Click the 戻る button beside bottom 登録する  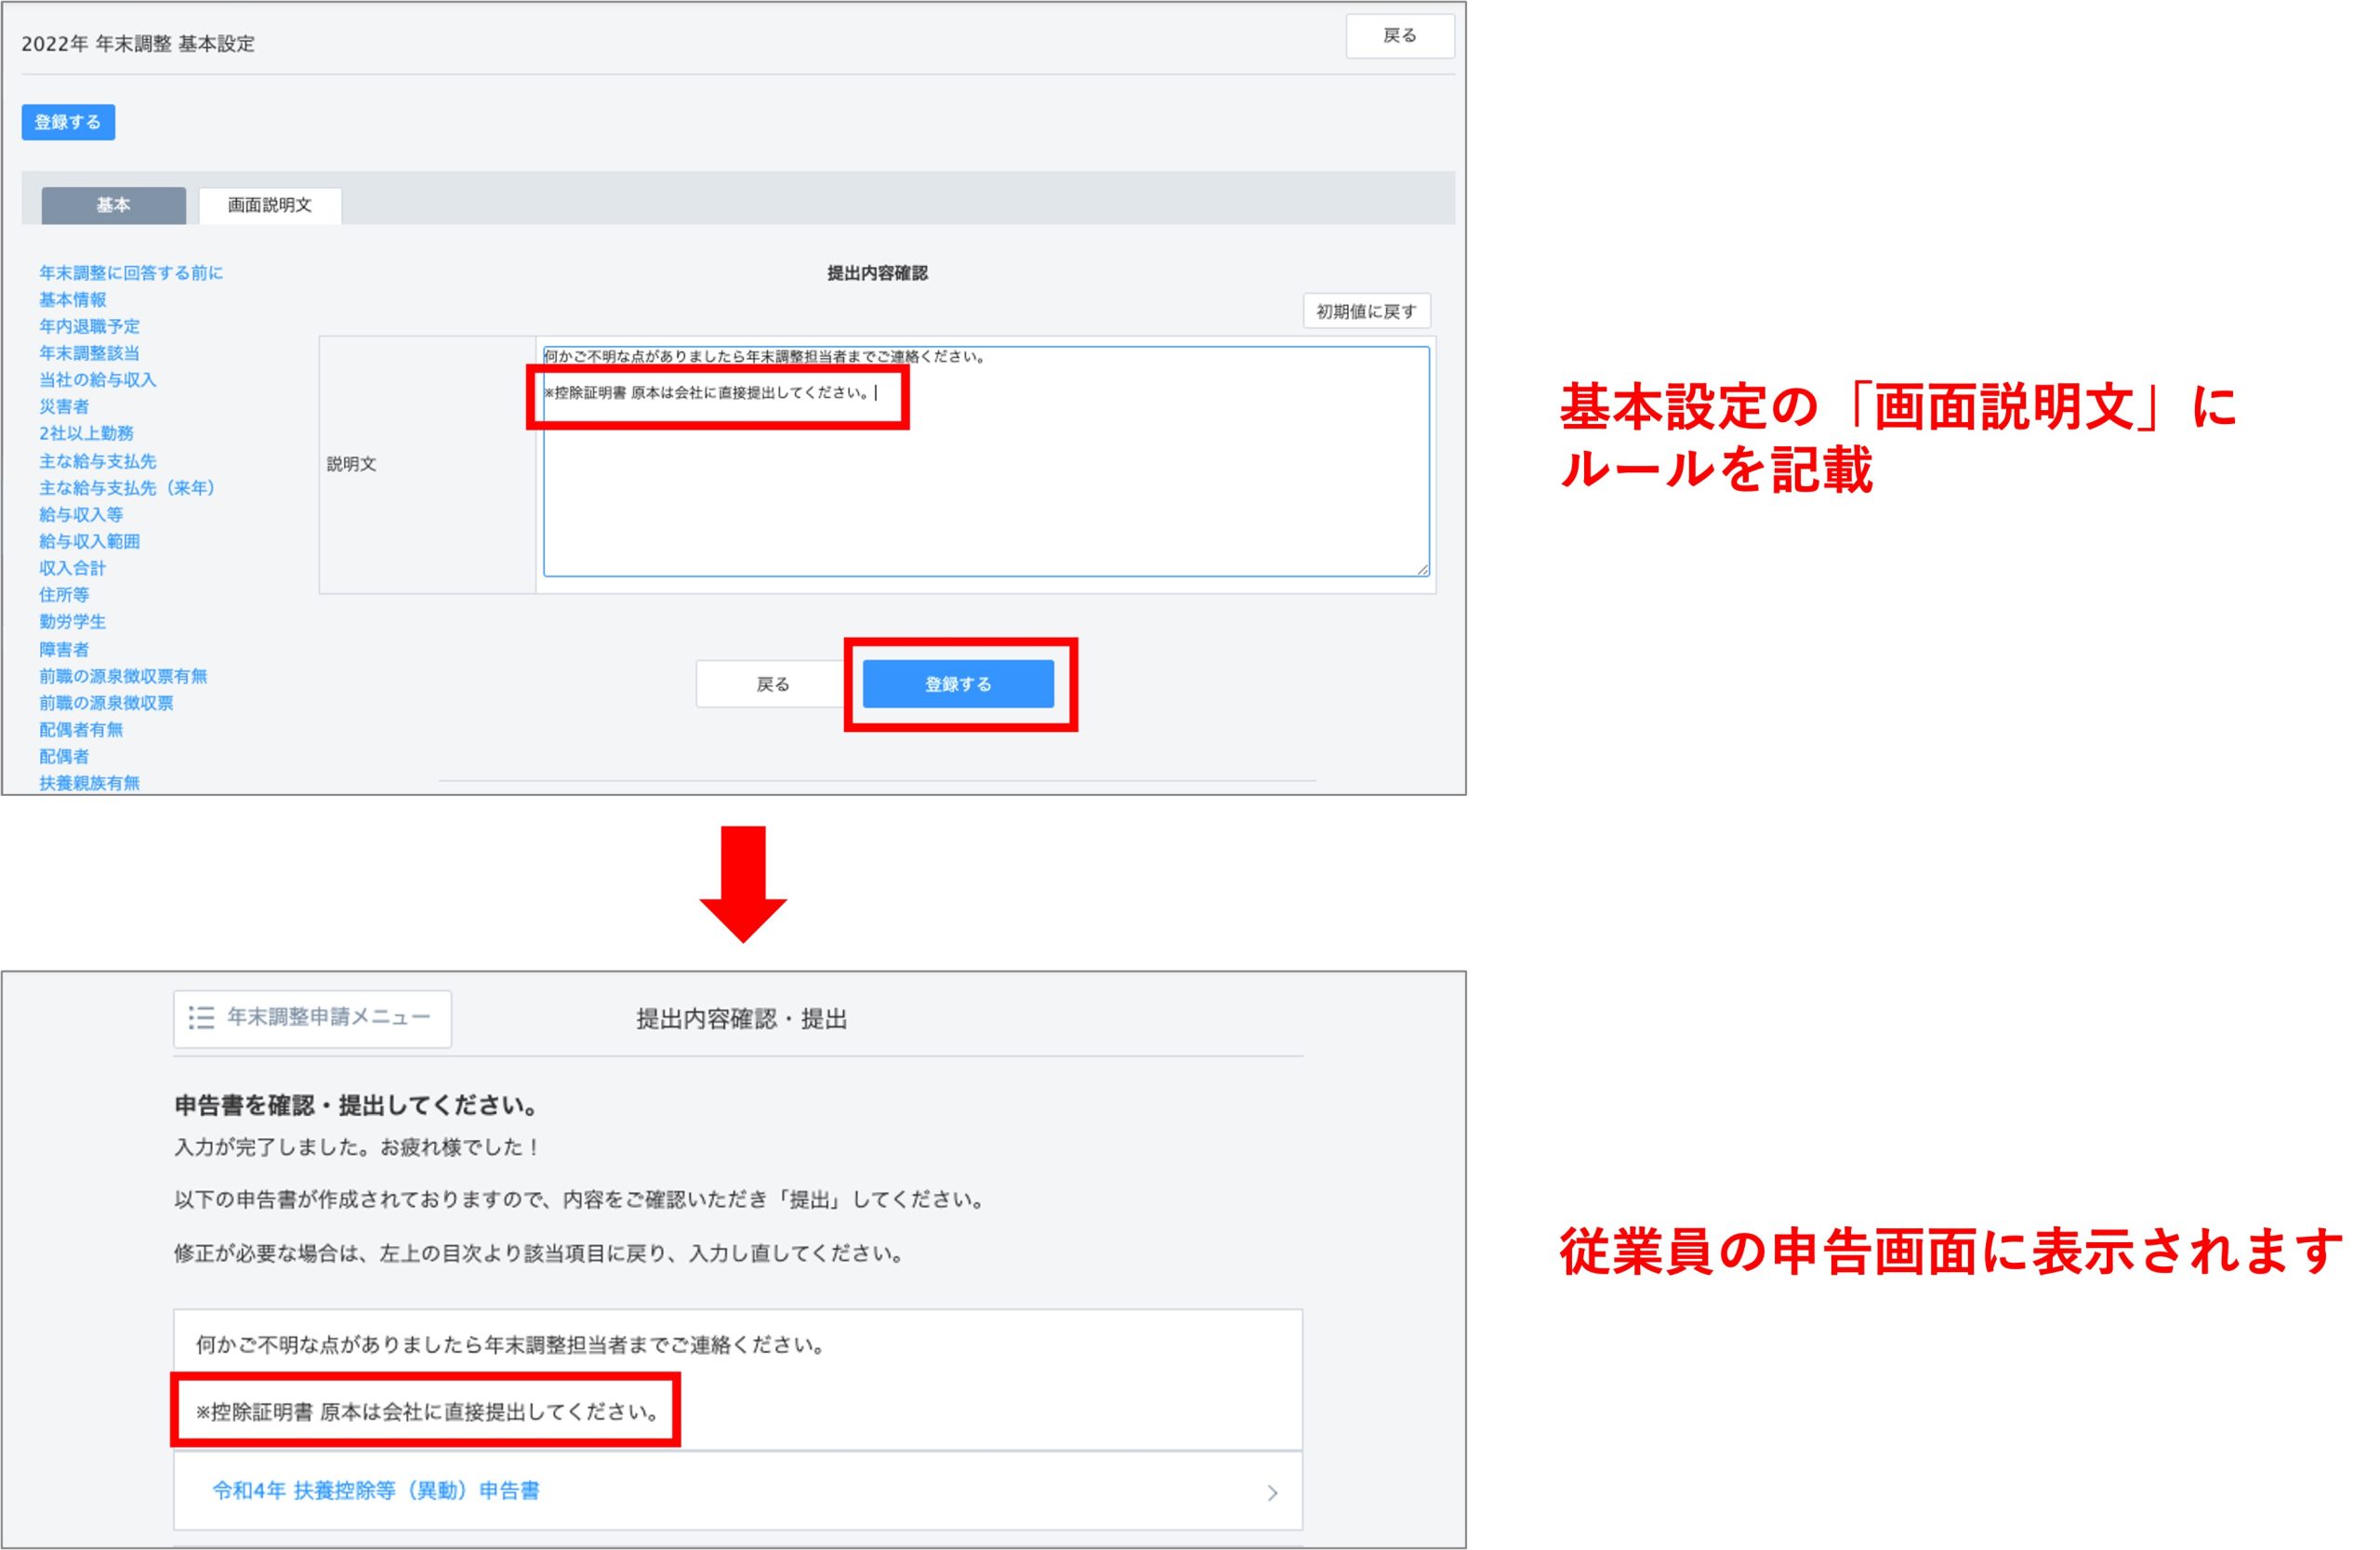tap(772, 684)
